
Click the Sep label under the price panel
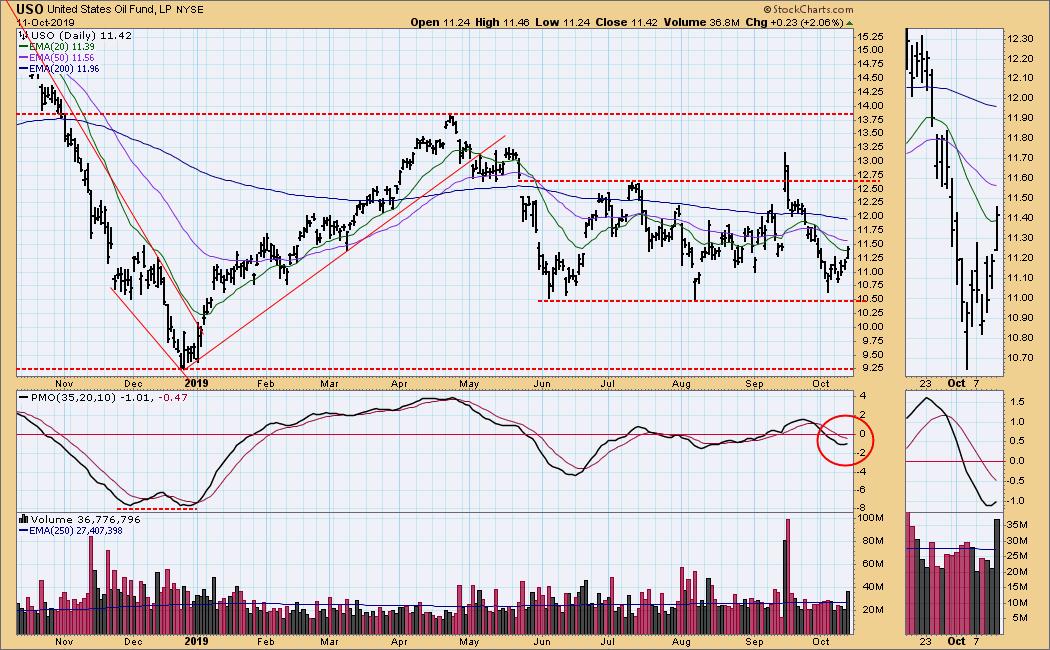tap(755, 384)
